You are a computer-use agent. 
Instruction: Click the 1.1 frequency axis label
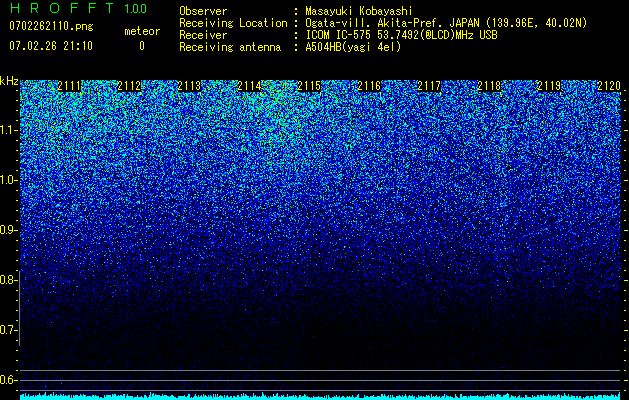(x=8, y=130)
